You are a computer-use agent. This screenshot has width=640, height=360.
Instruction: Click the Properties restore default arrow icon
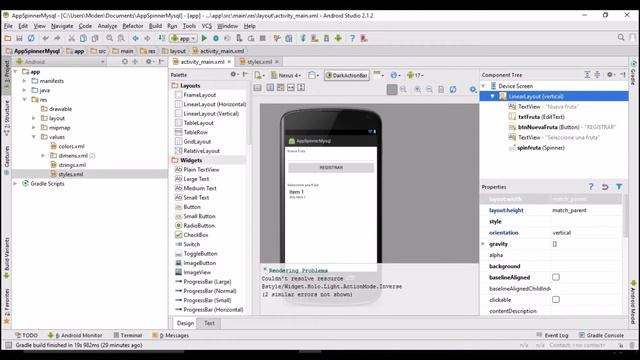(605, 187)
